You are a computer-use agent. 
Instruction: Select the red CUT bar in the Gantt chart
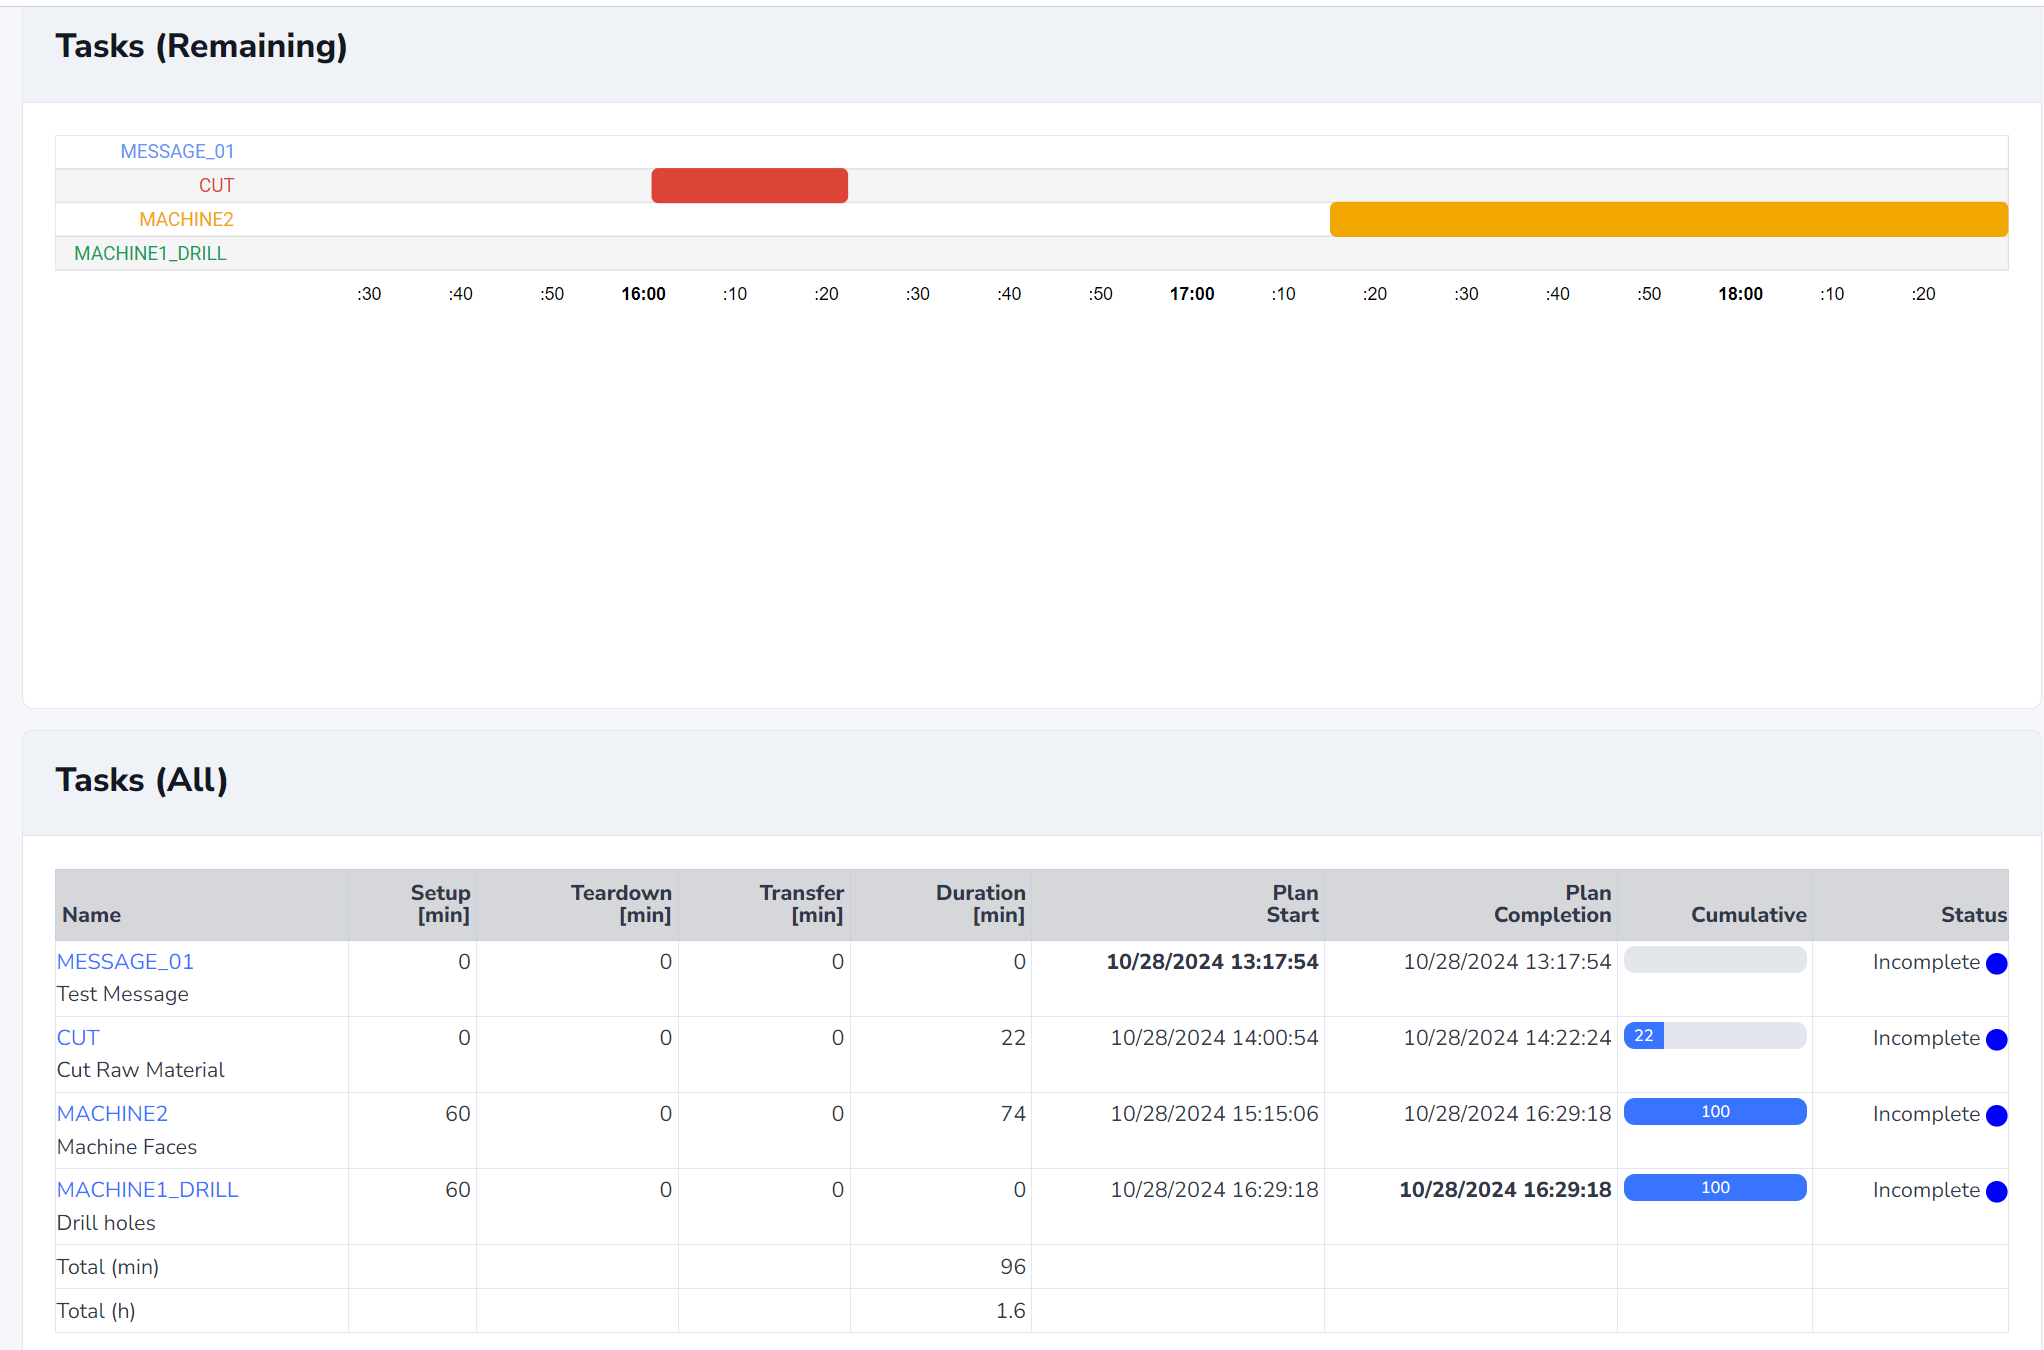749,186
